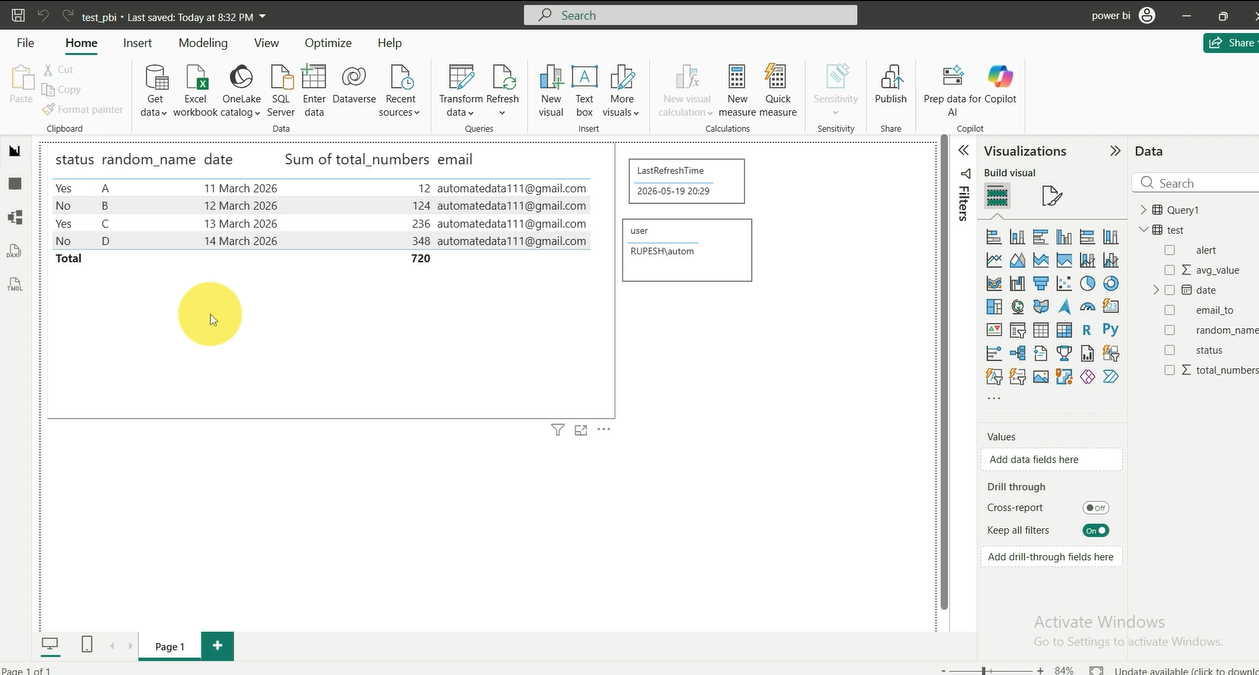This screenshot has width=1259, height=675.
Task: Create a New measure
Action: (x=737, y=91)
